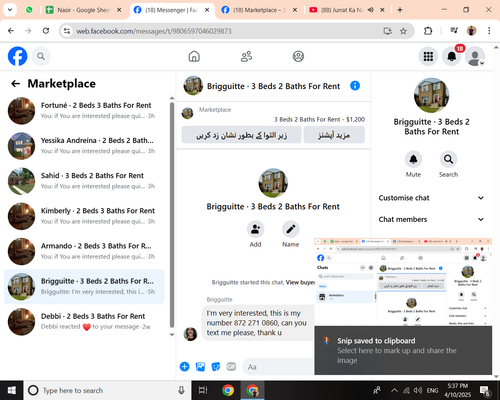The height and width of the screenshot is (400, 500).
Task: Open the Windows Start button
Action: pos(12,390)
